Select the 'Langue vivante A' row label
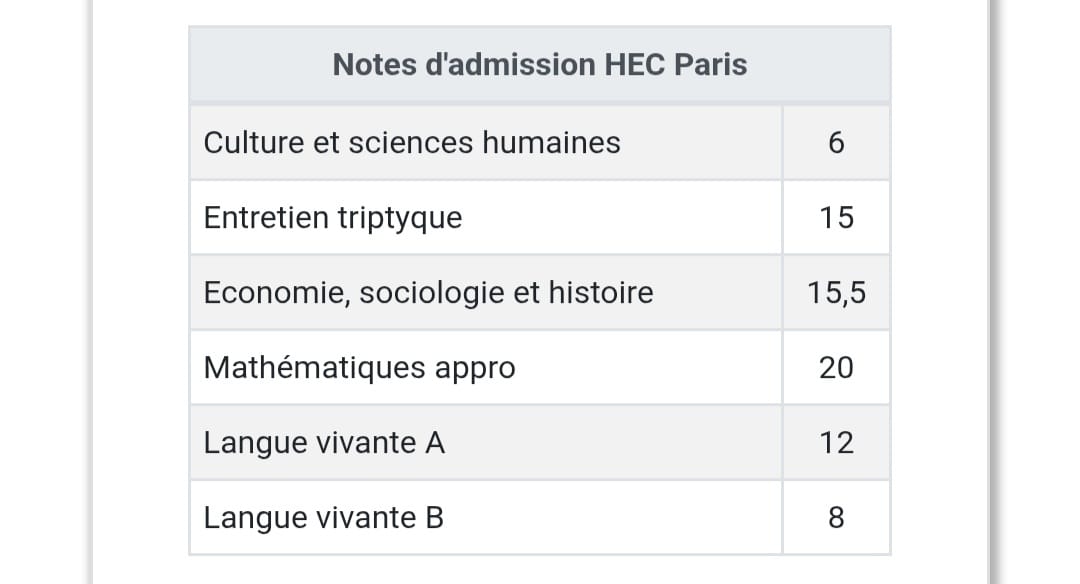The height and width of the screenshot is (584, 1080). [x=324, y=443]
